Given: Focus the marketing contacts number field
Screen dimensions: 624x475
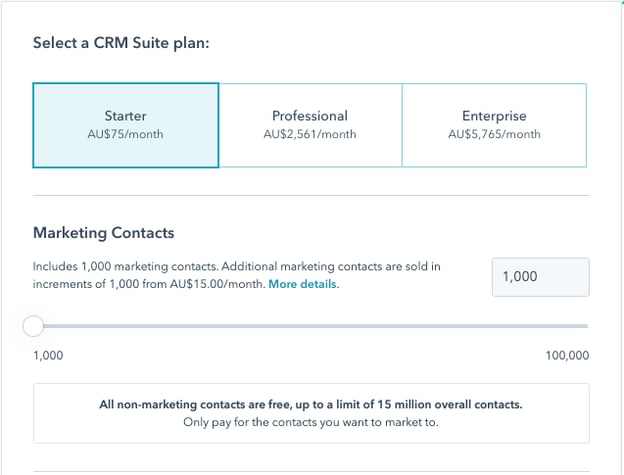Looking at the screenshot, I should (540, 277).
